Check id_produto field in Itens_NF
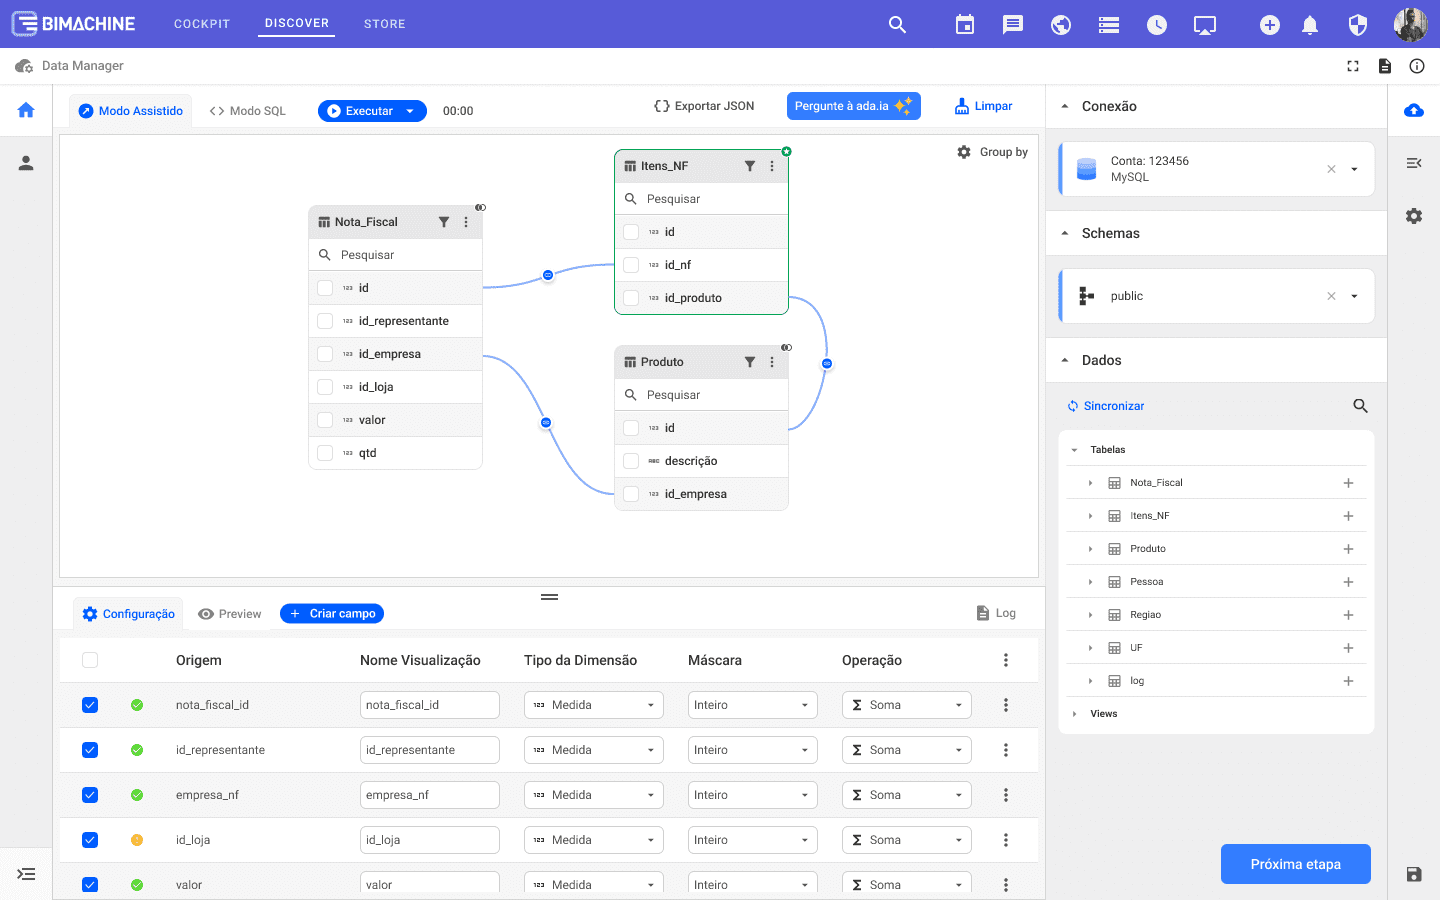 631,298
